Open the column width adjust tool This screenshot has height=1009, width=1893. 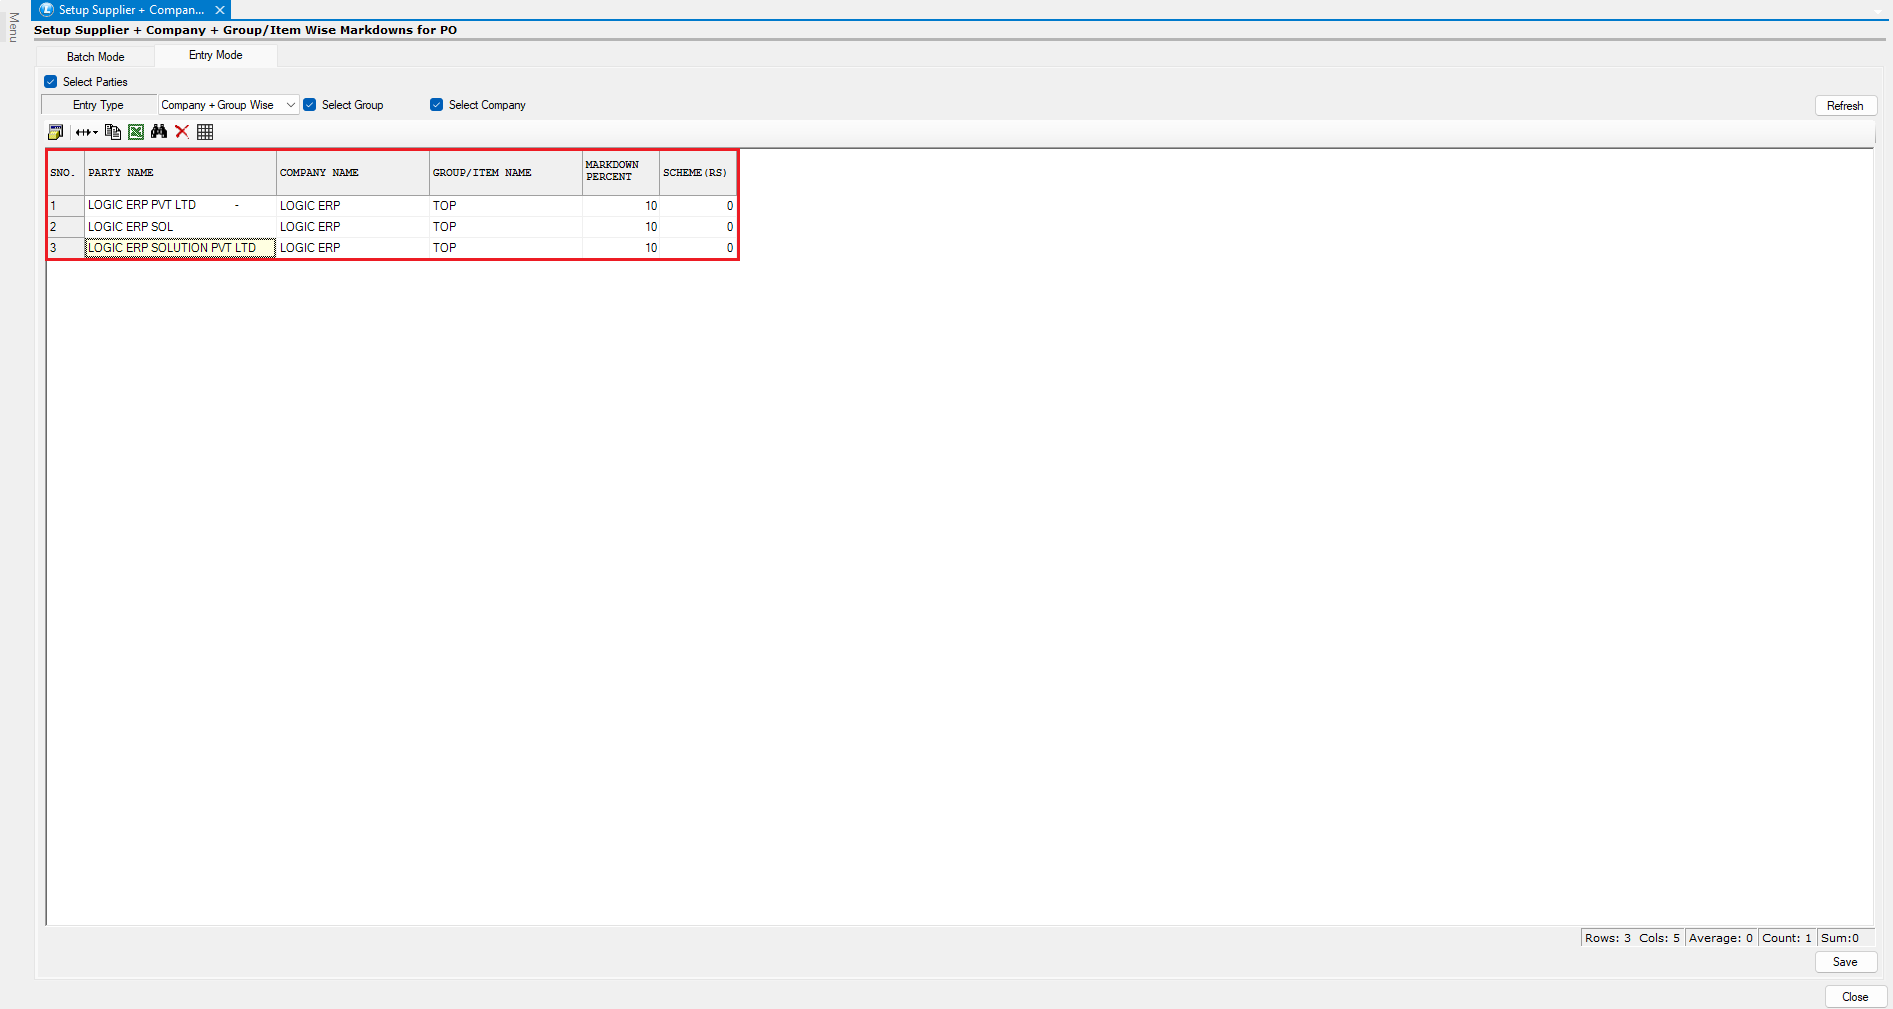coord(86,132)
